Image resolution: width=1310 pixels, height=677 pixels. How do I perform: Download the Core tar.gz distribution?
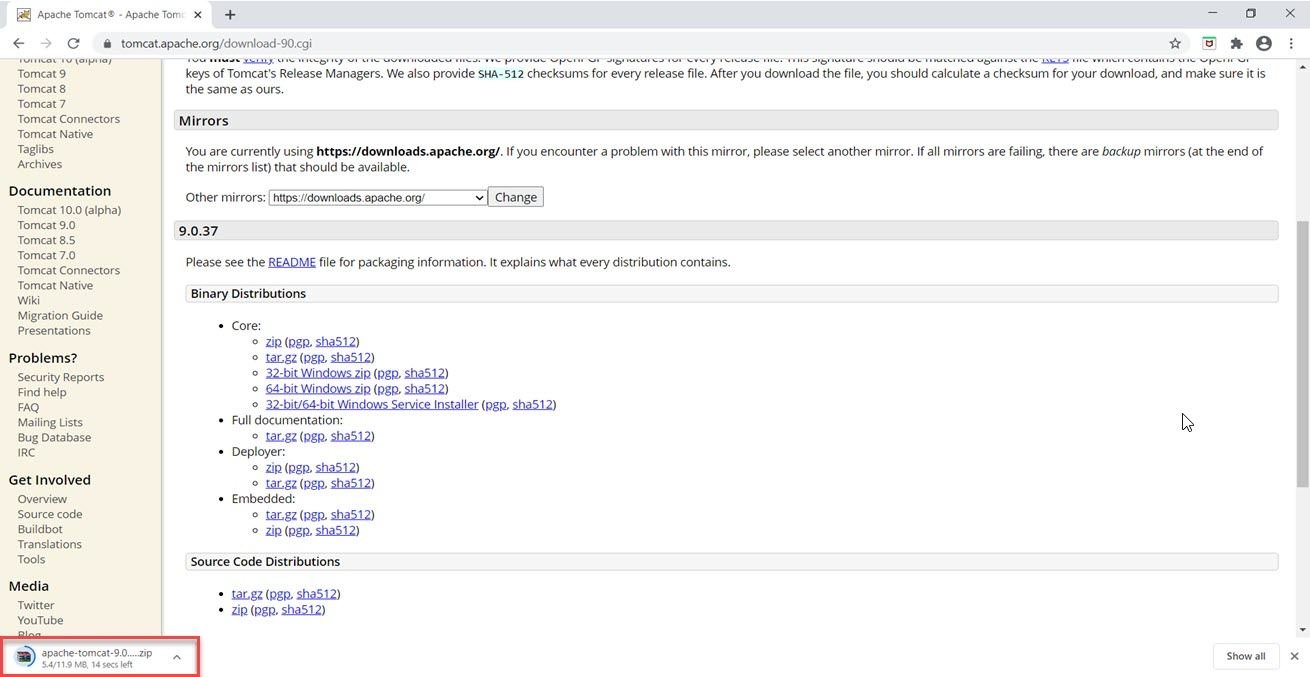pos(281,357)
